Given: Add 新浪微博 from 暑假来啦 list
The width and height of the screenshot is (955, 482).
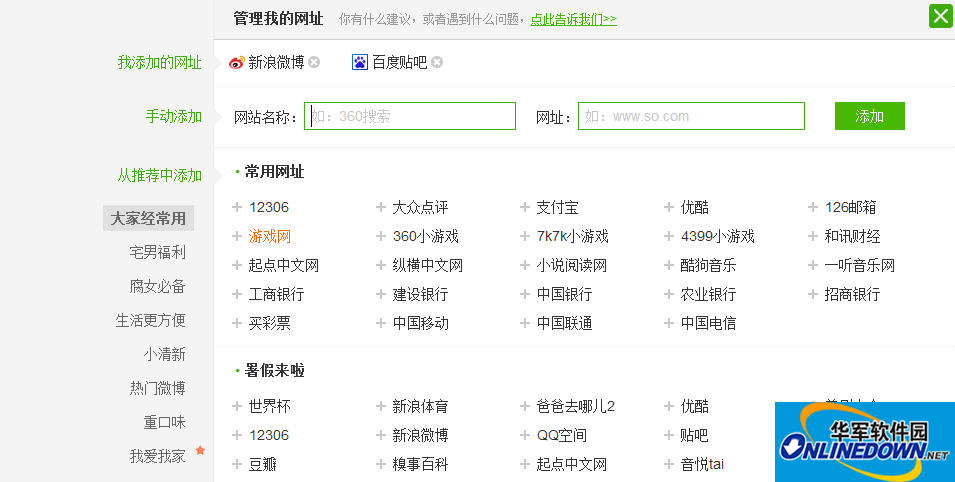Looking at the screenshot, I should (x=420, y=435).
